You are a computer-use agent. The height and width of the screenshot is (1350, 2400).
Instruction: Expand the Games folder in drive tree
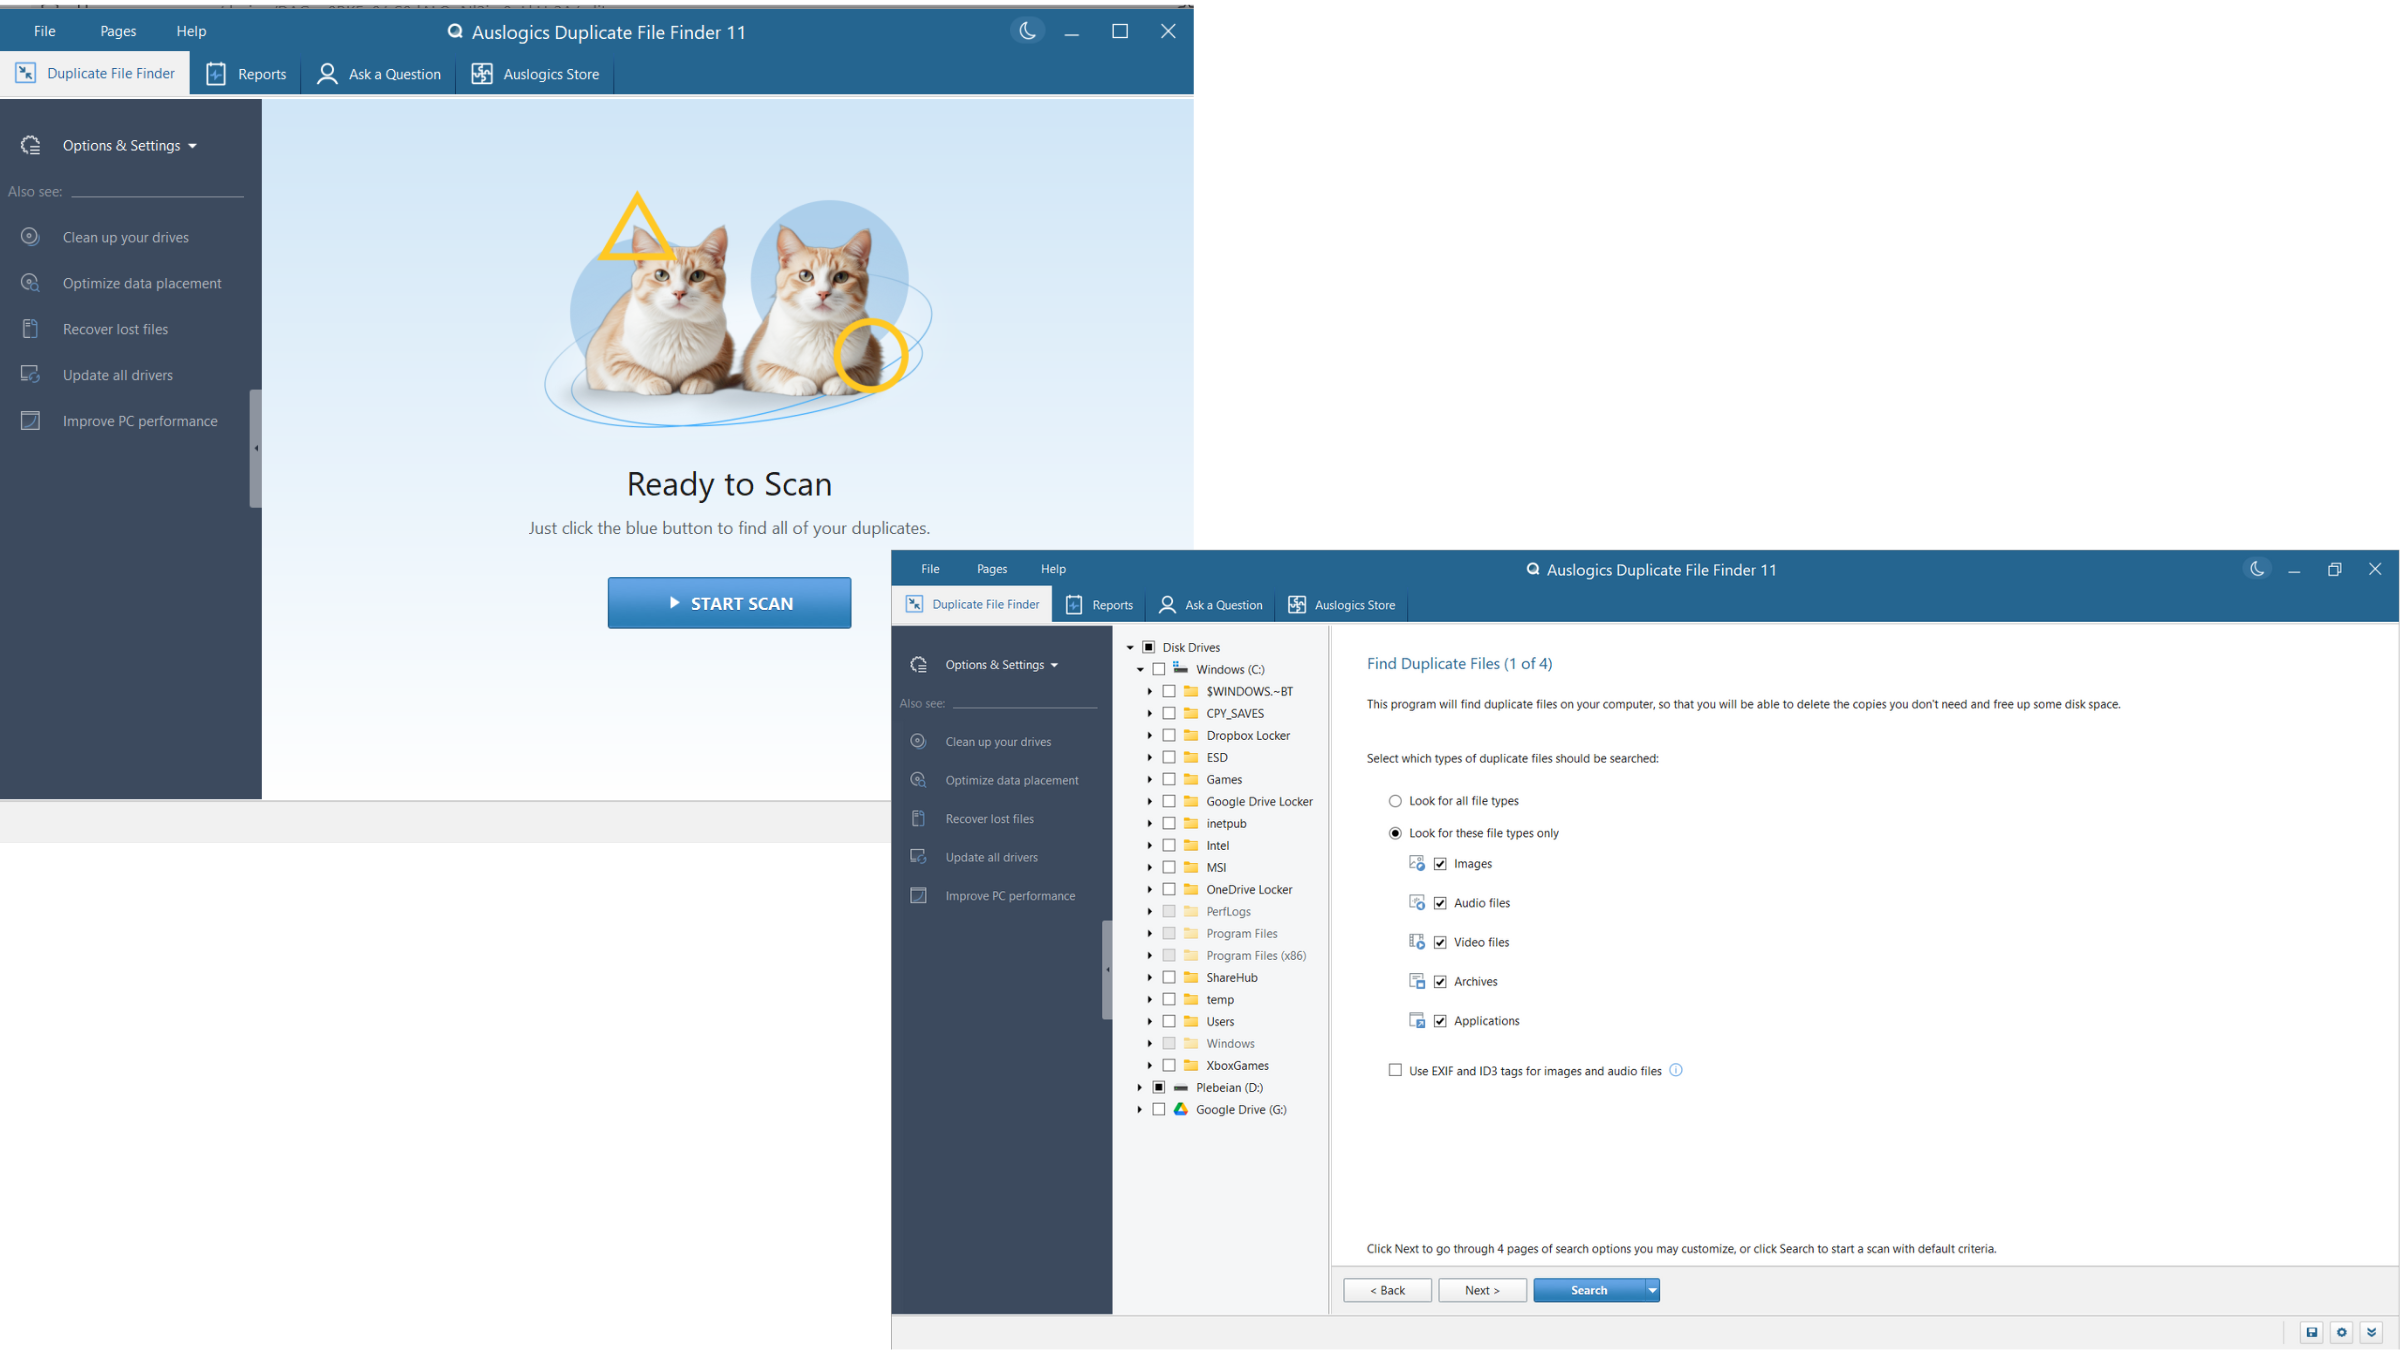1149,779
